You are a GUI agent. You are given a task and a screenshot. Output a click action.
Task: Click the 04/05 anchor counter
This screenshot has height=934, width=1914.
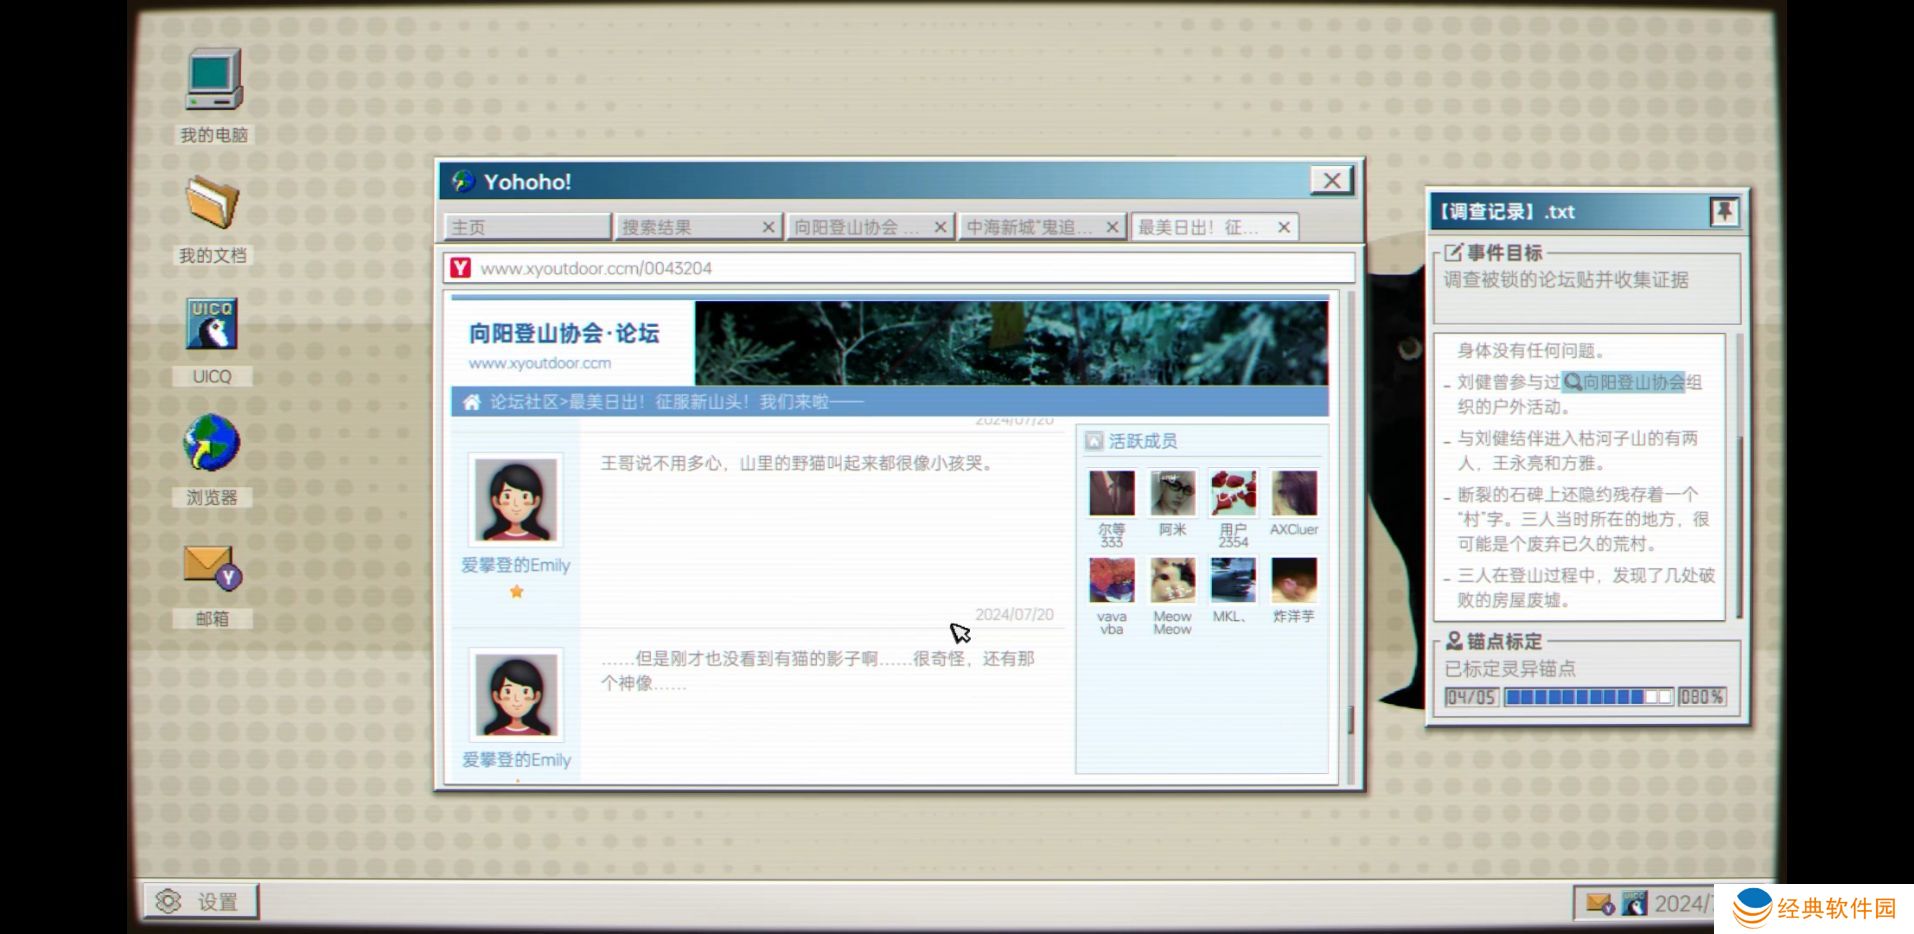[1471, 697]
